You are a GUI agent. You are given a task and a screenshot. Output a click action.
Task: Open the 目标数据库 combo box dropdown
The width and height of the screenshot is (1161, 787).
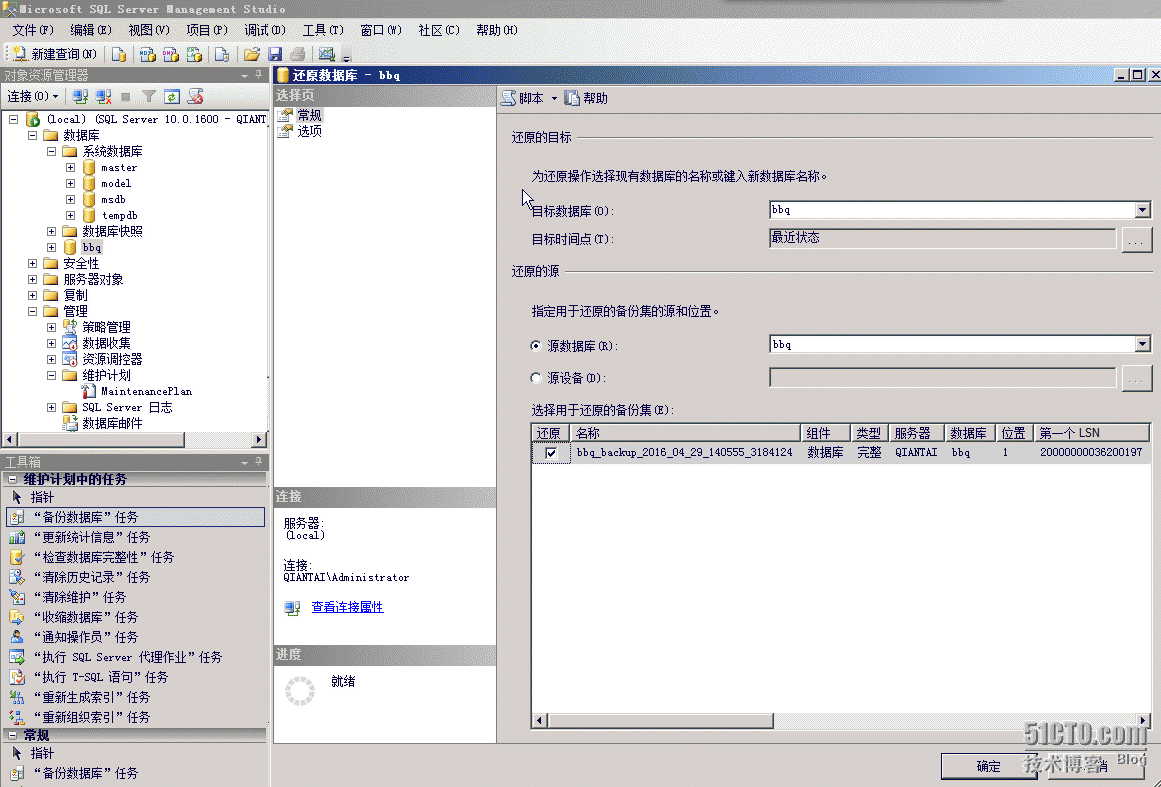[x=1142, y=210]
